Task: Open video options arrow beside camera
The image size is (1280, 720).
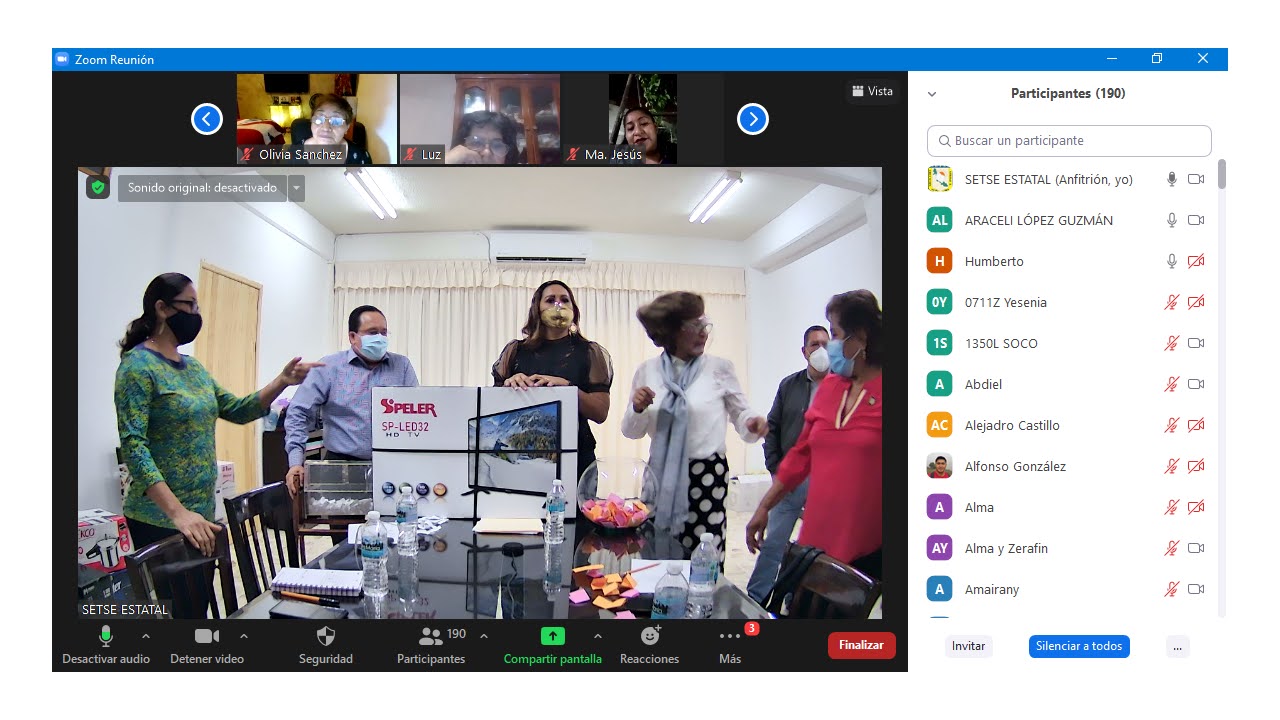Action: [x=244, y=636]
